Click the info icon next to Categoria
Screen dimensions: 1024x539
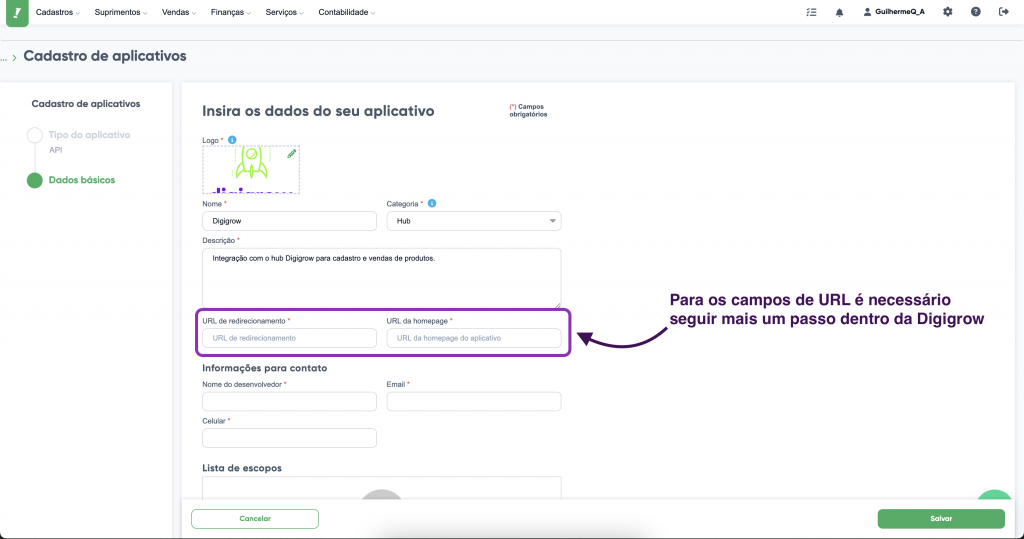(x=432, y=203)
